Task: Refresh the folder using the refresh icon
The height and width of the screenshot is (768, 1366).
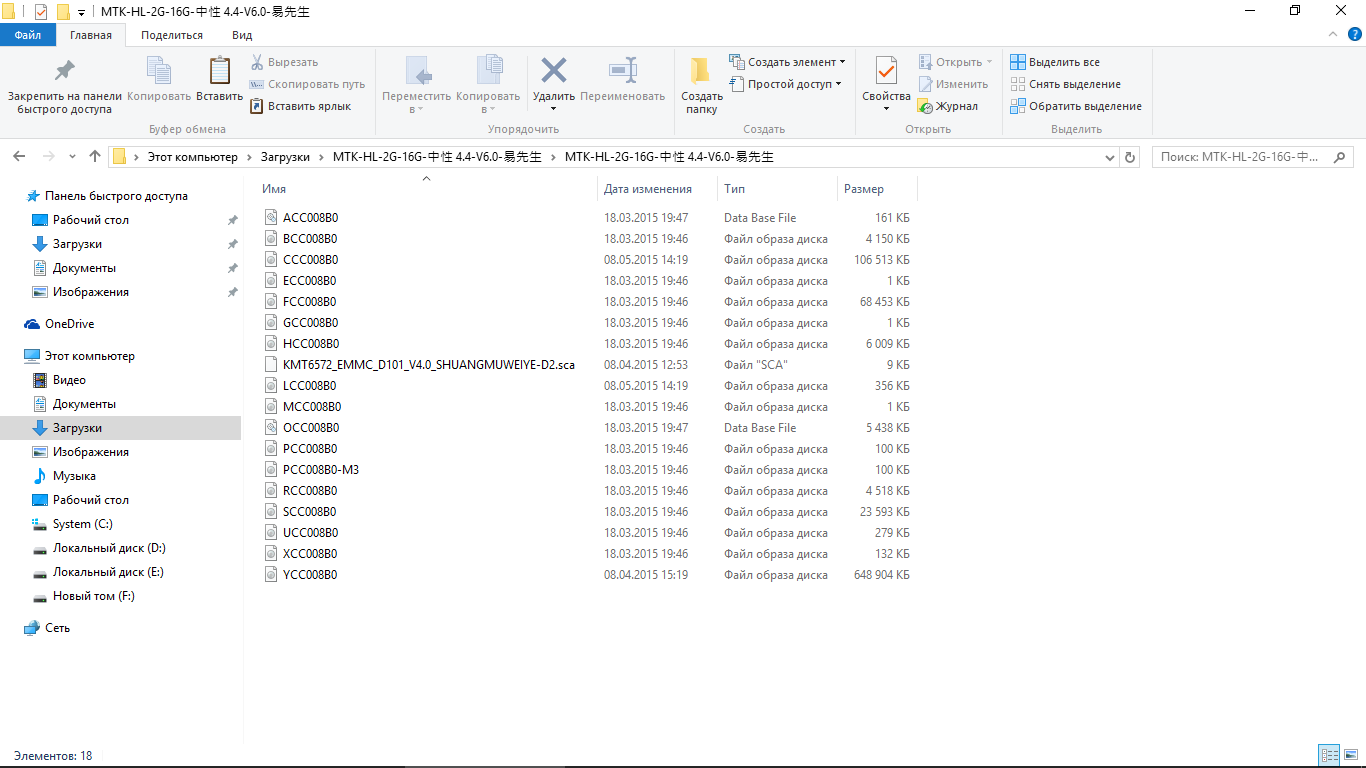Action: 1131,157
